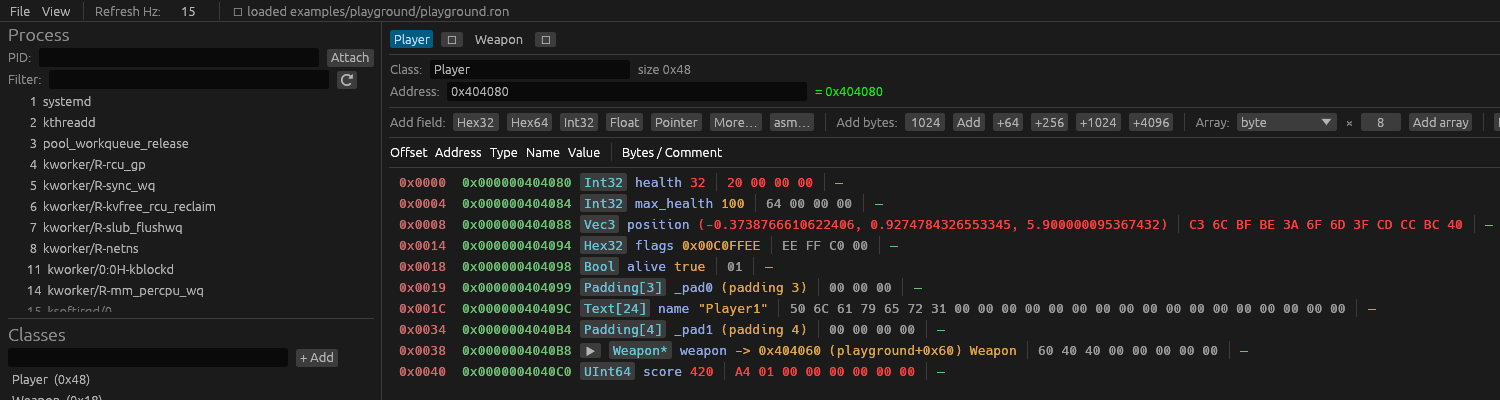Refresh the process list

tap(347, 80)
